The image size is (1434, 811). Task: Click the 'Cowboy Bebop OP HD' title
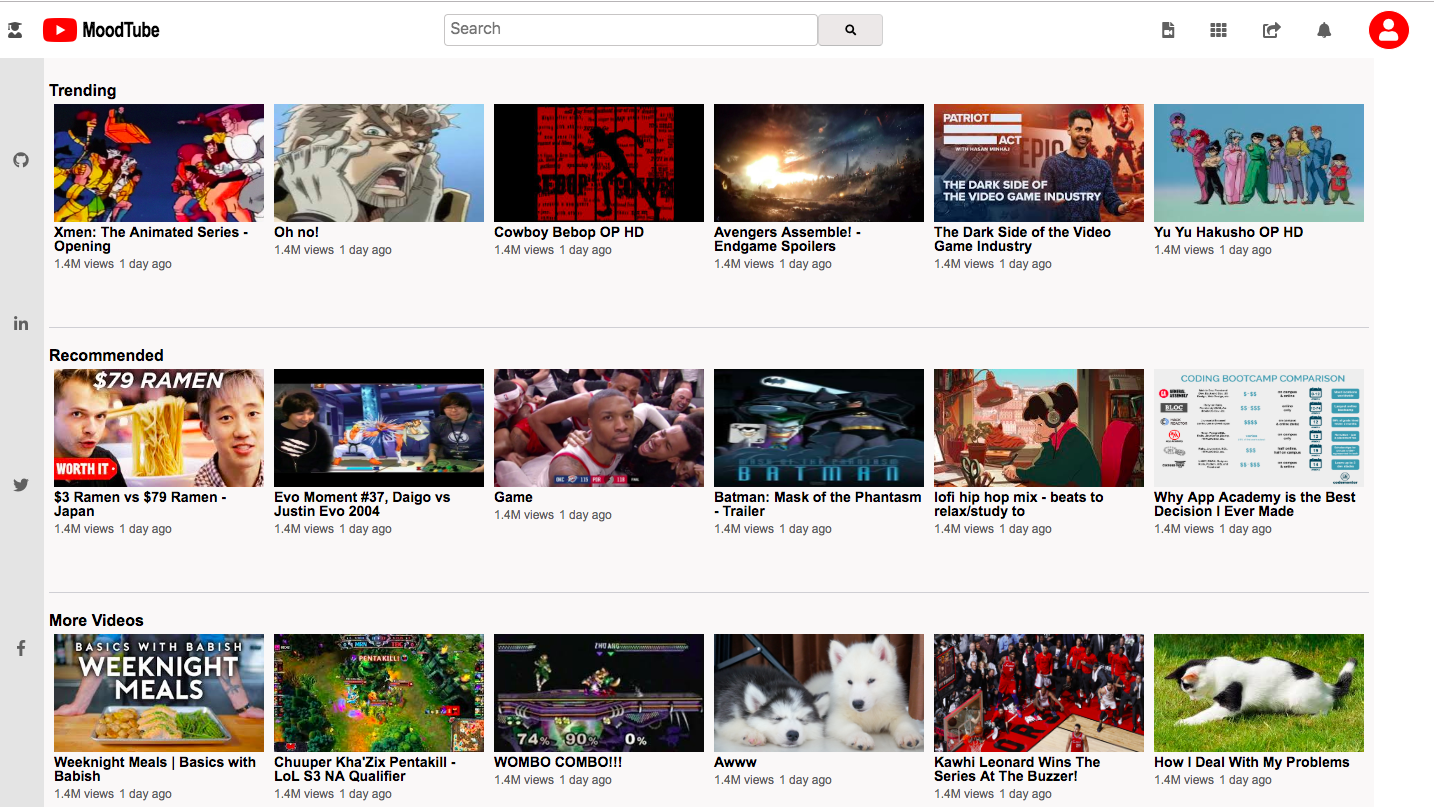569,232
